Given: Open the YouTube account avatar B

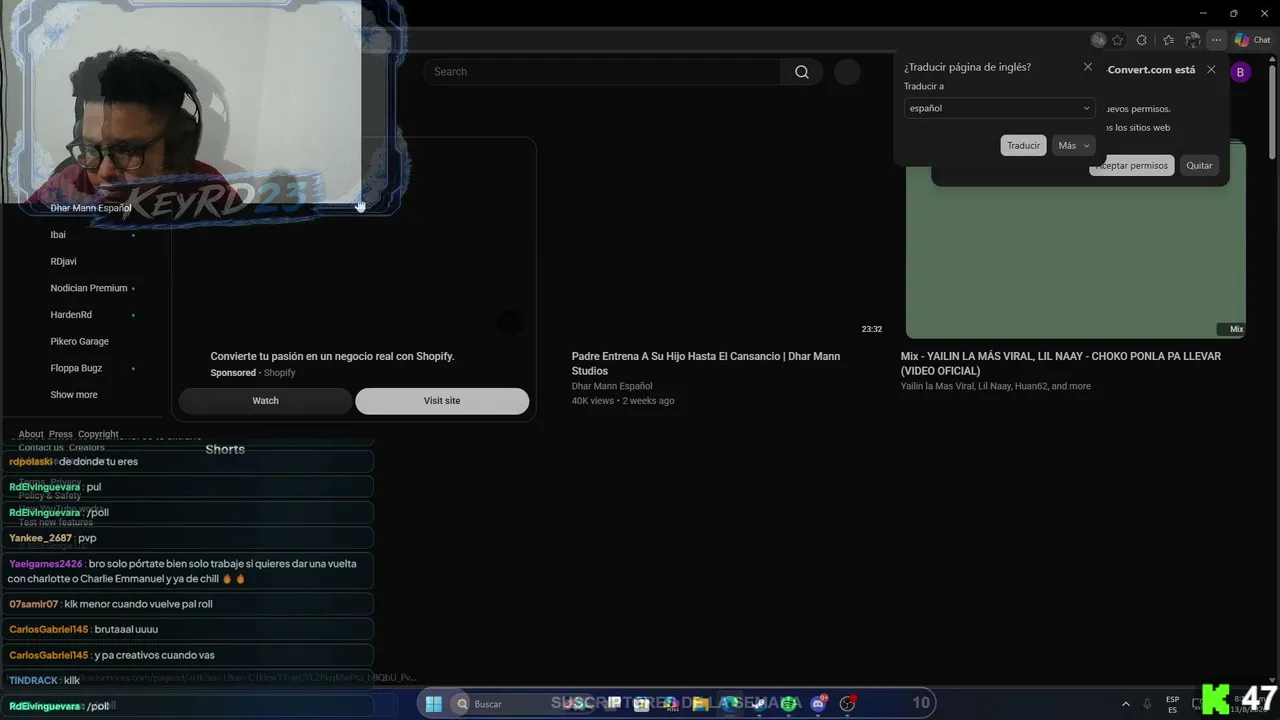Looking at the screenshot, I should pyautogui.click(x=1241, y=72).
